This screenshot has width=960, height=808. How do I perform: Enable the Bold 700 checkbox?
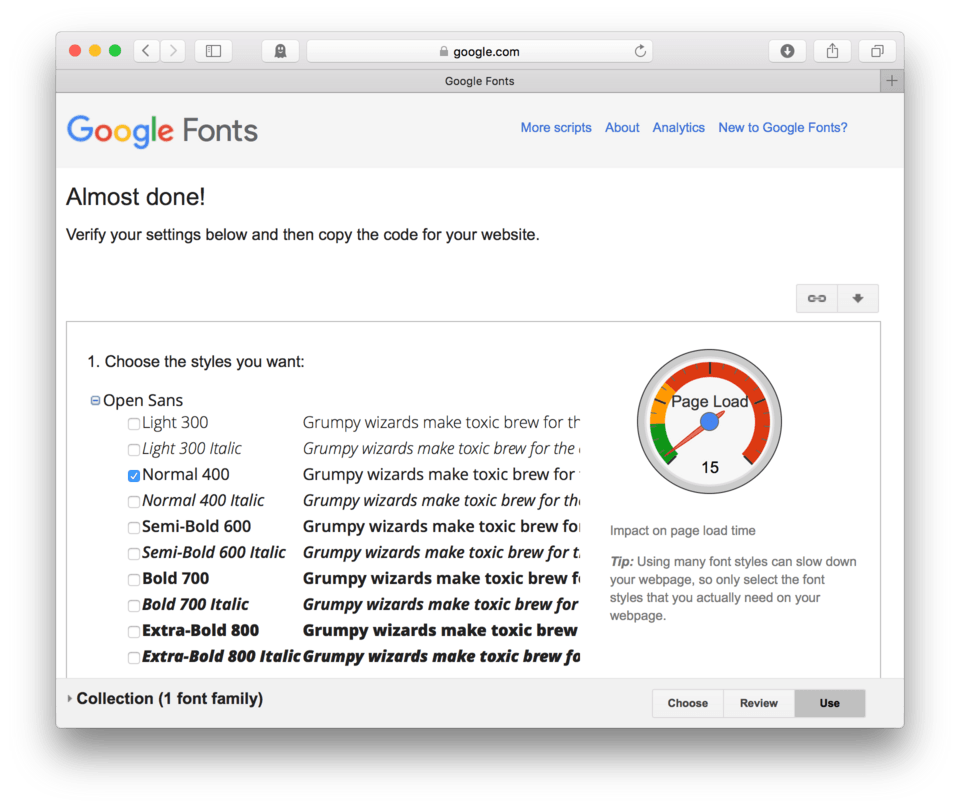[x=133, y=580]
